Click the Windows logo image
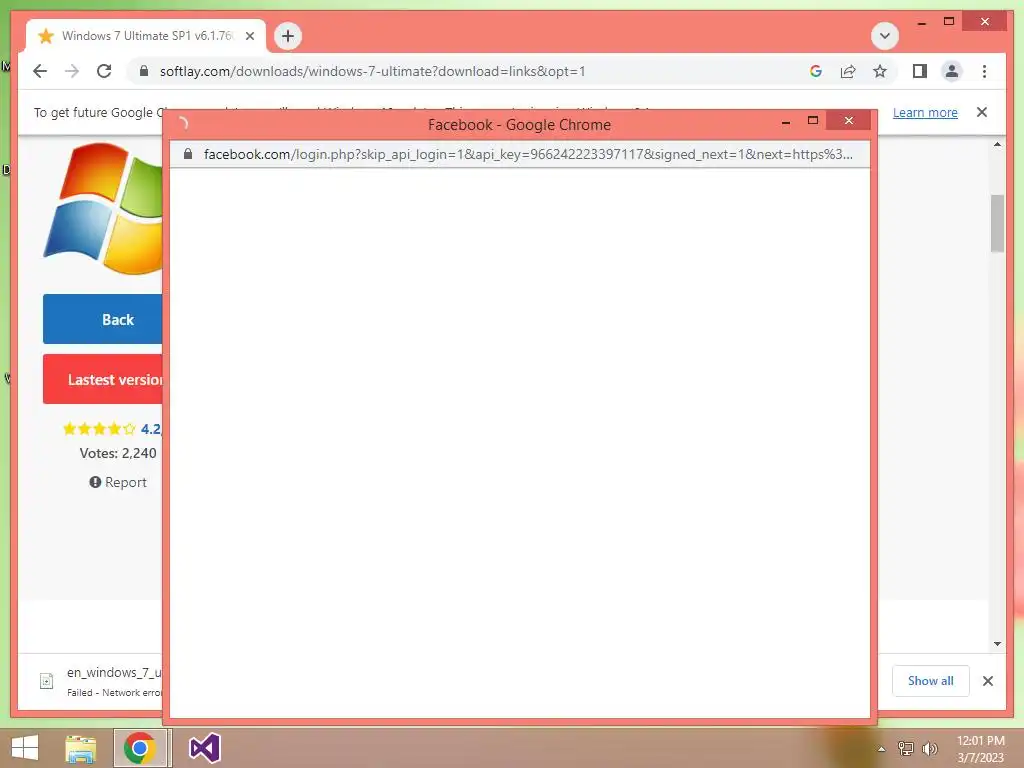 [103, 208]
